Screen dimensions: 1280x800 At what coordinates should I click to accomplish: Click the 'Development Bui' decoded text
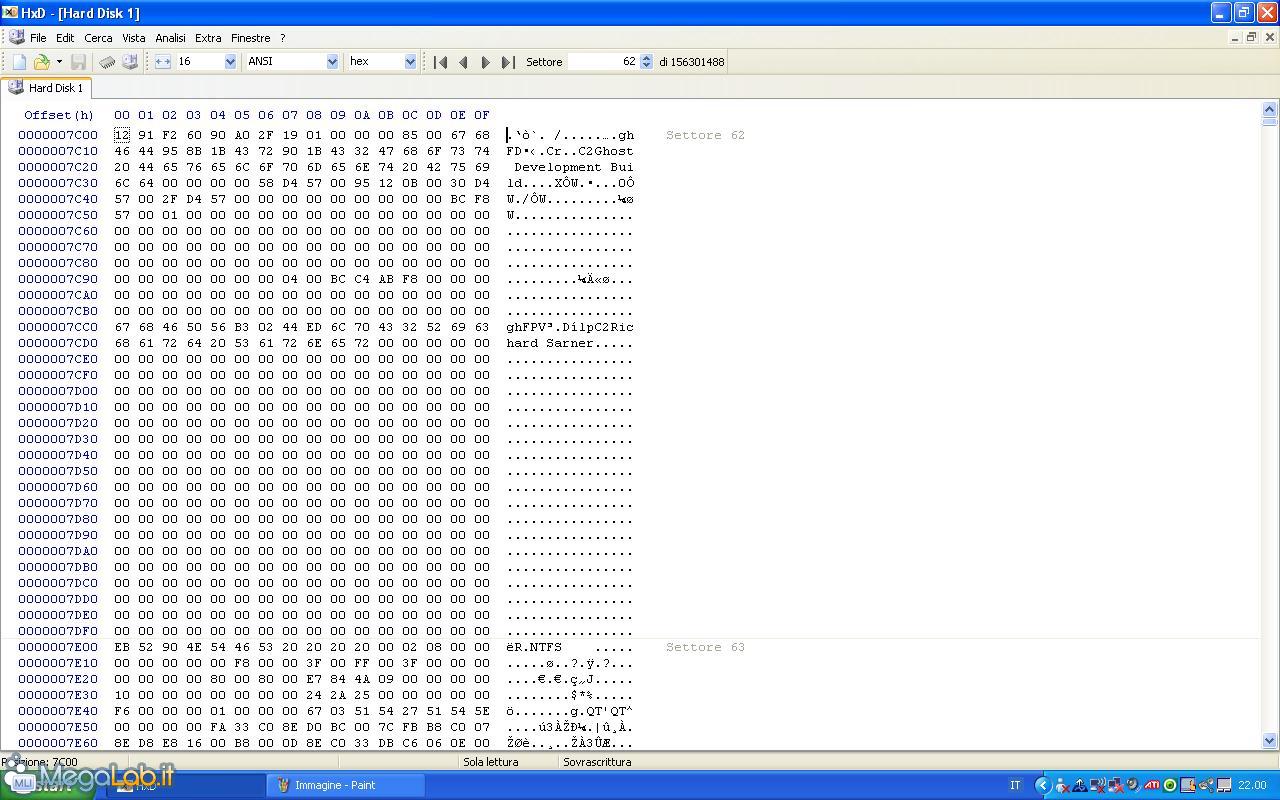coord(574,167)
